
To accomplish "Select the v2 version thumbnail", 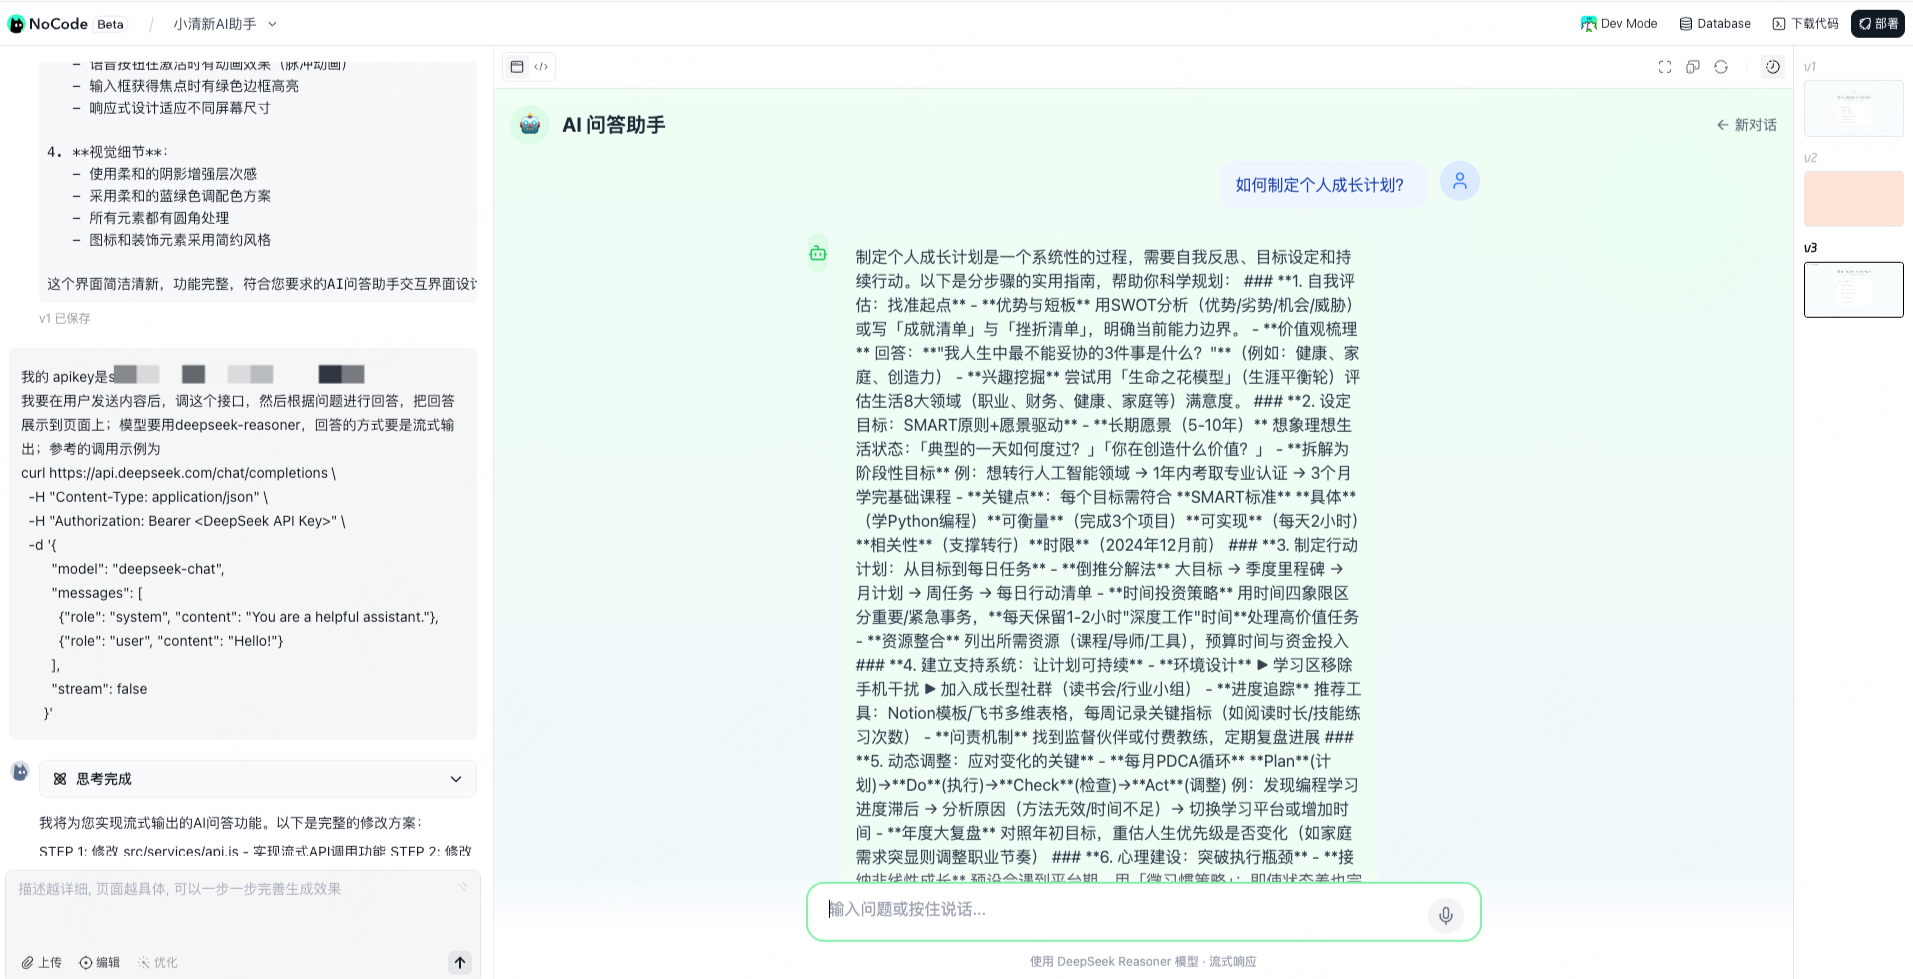I will click(x=1854, y=198).
